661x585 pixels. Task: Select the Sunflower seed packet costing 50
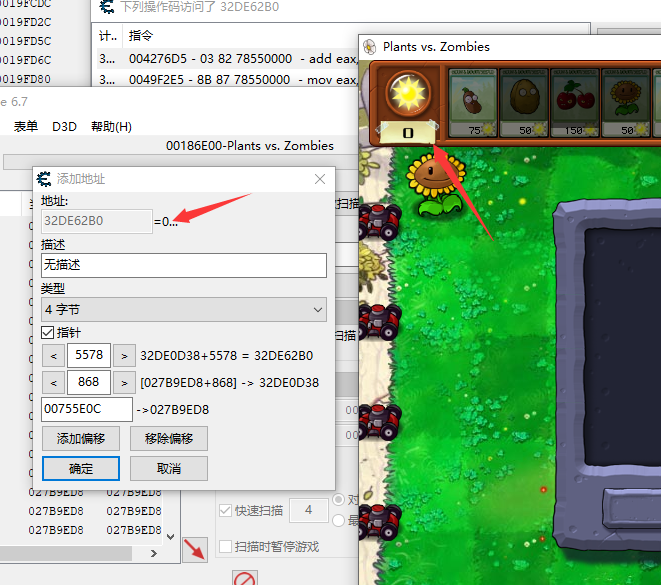[626, 103]
